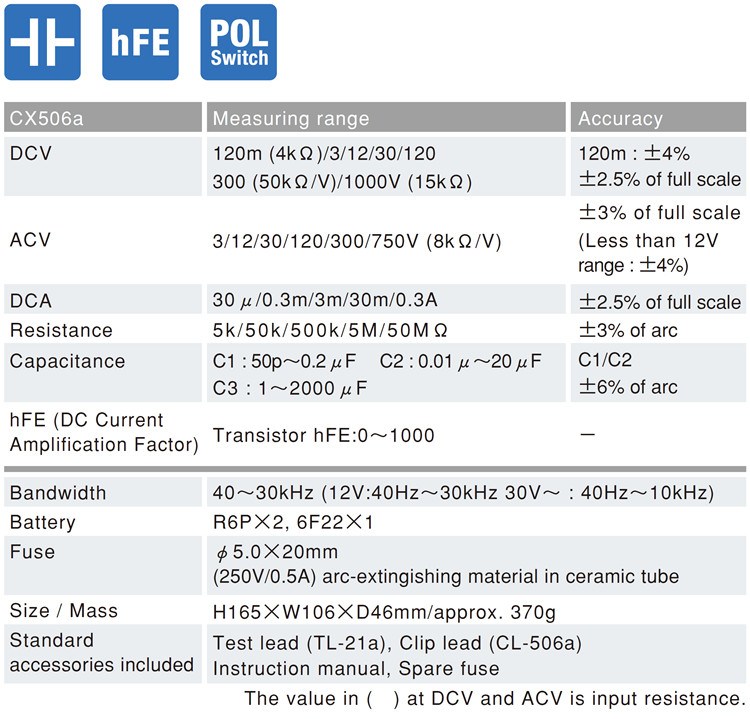Select the Resistance row label
Viewport: 750px width, 719px height.
[61, 330]
